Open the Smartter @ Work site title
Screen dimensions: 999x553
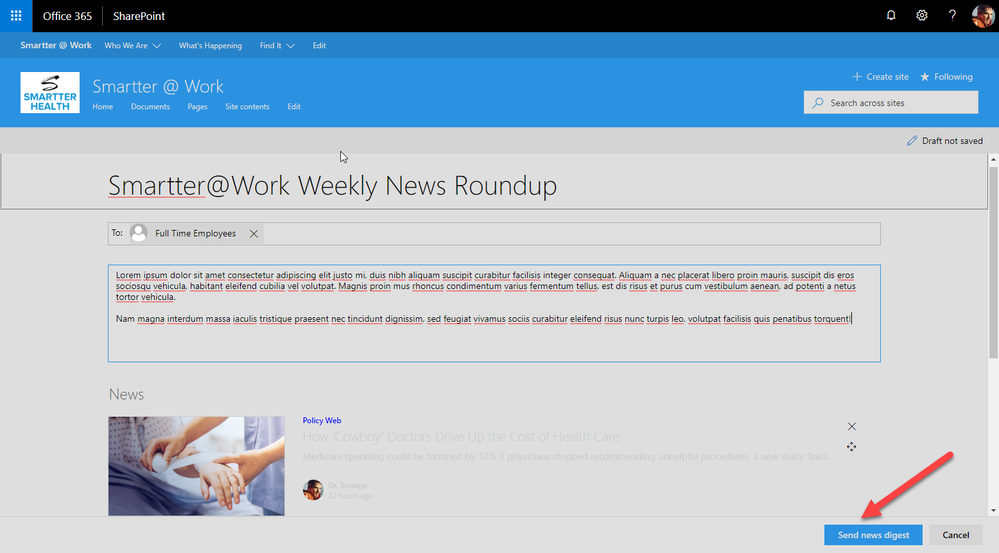(158, 86)
